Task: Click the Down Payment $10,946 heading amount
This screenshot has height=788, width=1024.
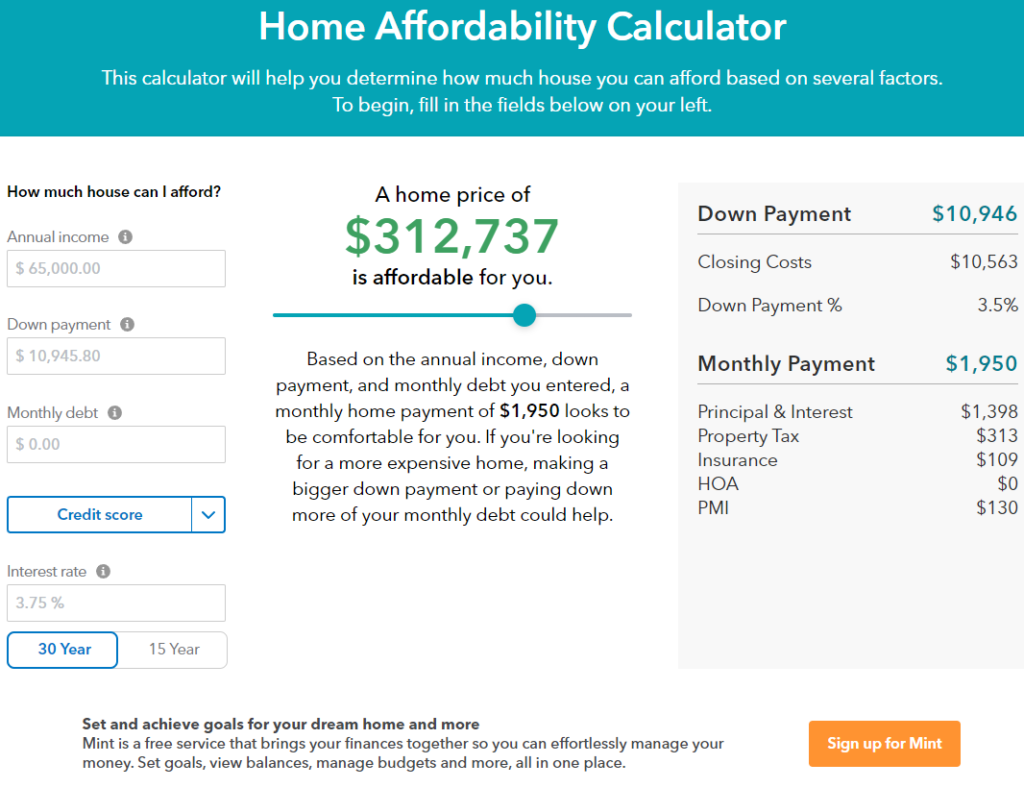Action: [x=974, y=213]
